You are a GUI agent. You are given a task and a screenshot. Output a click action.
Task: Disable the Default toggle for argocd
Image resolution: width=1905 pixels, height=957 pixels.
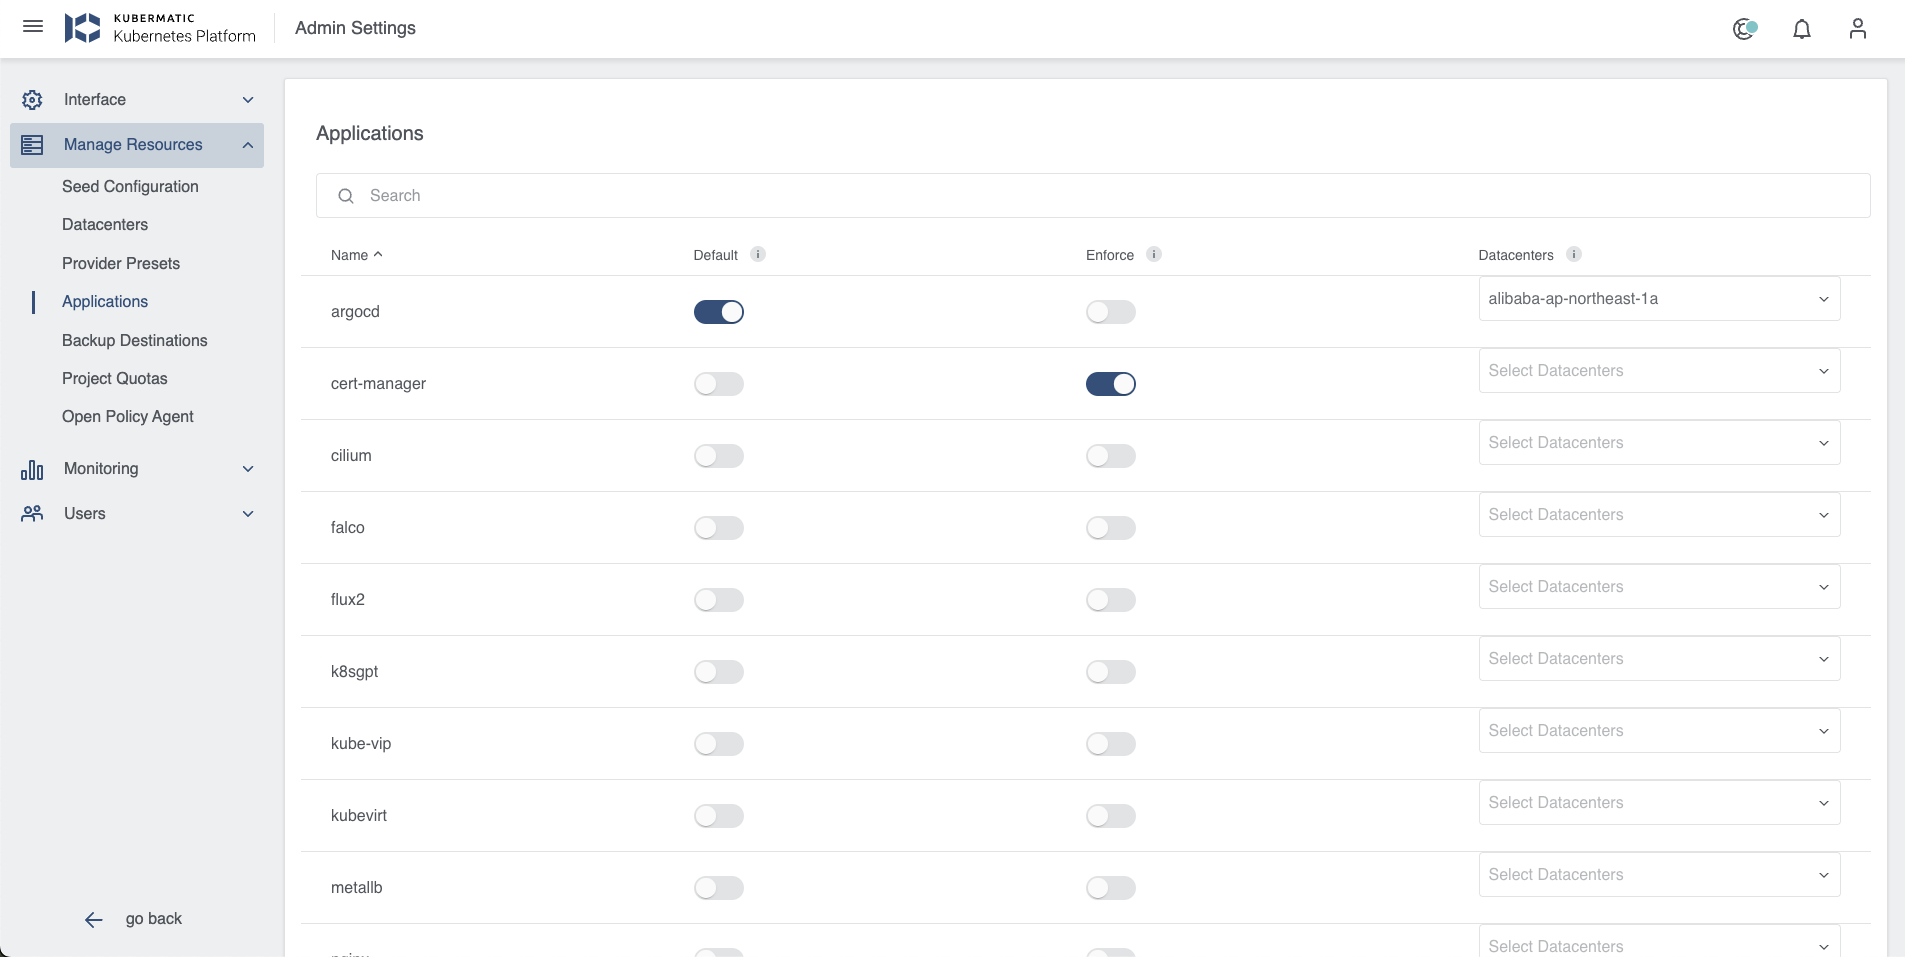coord(718,312)
